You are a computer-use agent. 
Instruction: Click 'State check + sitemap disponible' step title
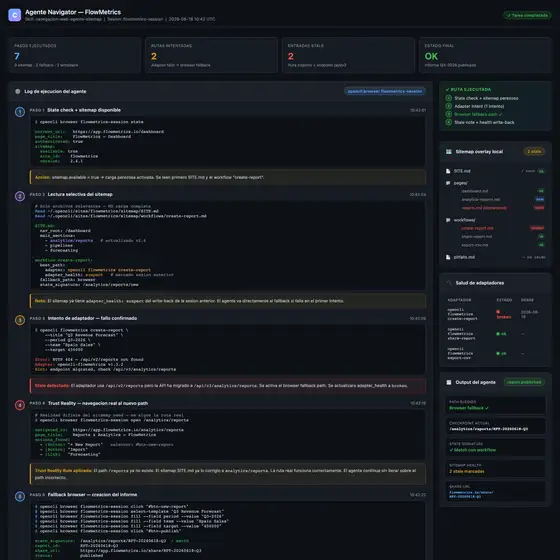point(84,110)
